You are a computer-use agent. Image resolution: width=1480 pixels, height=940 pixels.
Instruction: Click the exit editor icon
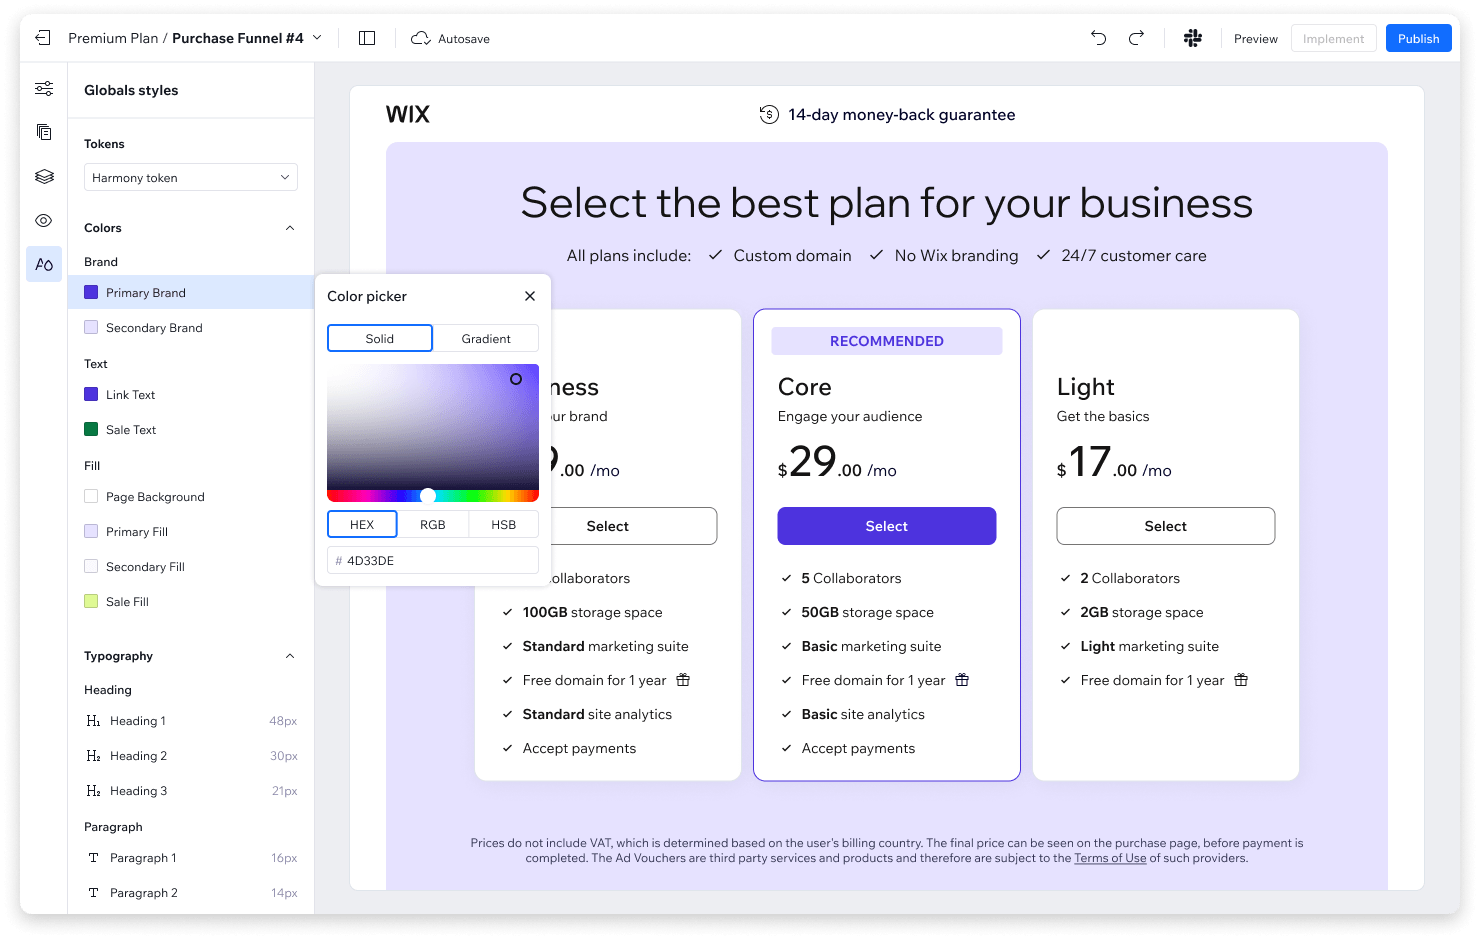click(42, 38)
